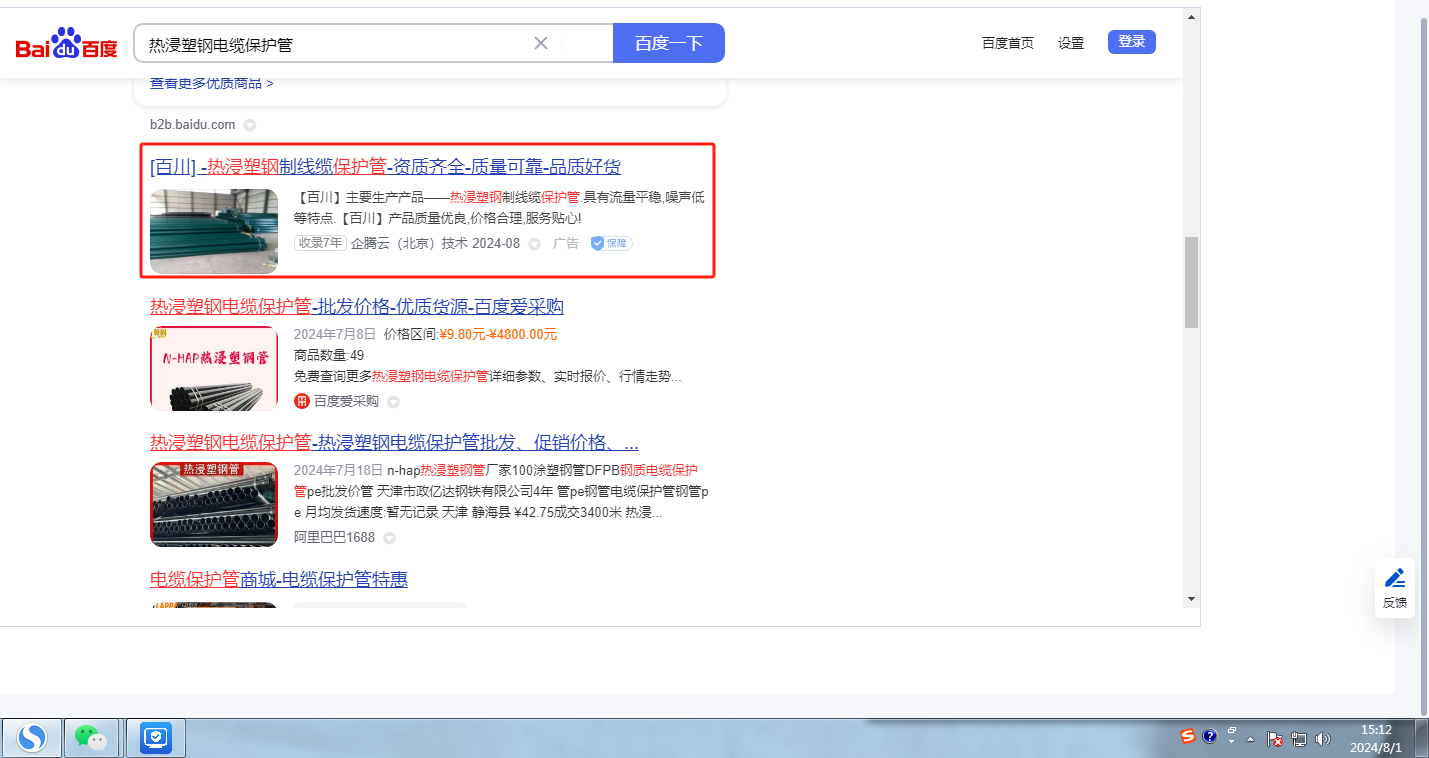Open Sogou browser from the taskbar
This screenshot has width=1429, height=758.
tap(32, 738)
